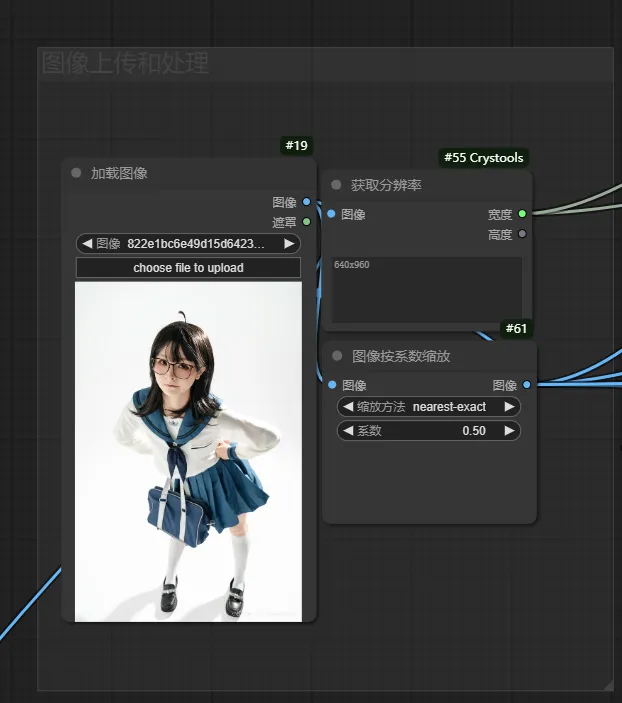Switch 缩放方法 to next option with right arrow
Screen dimensions: 622x703
pos(509,407)
